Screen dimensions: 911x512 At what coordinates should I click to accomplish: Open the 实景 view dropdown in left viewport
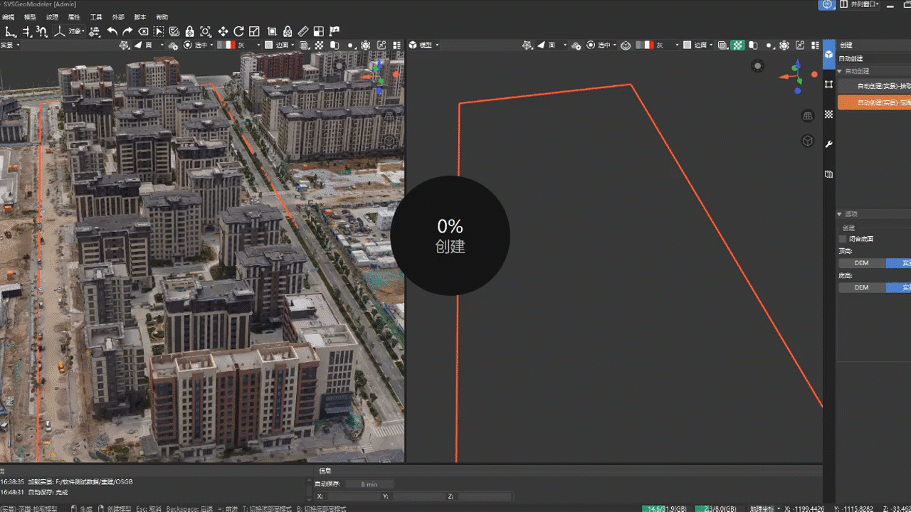pyautogui.click(x=12, y=45)
